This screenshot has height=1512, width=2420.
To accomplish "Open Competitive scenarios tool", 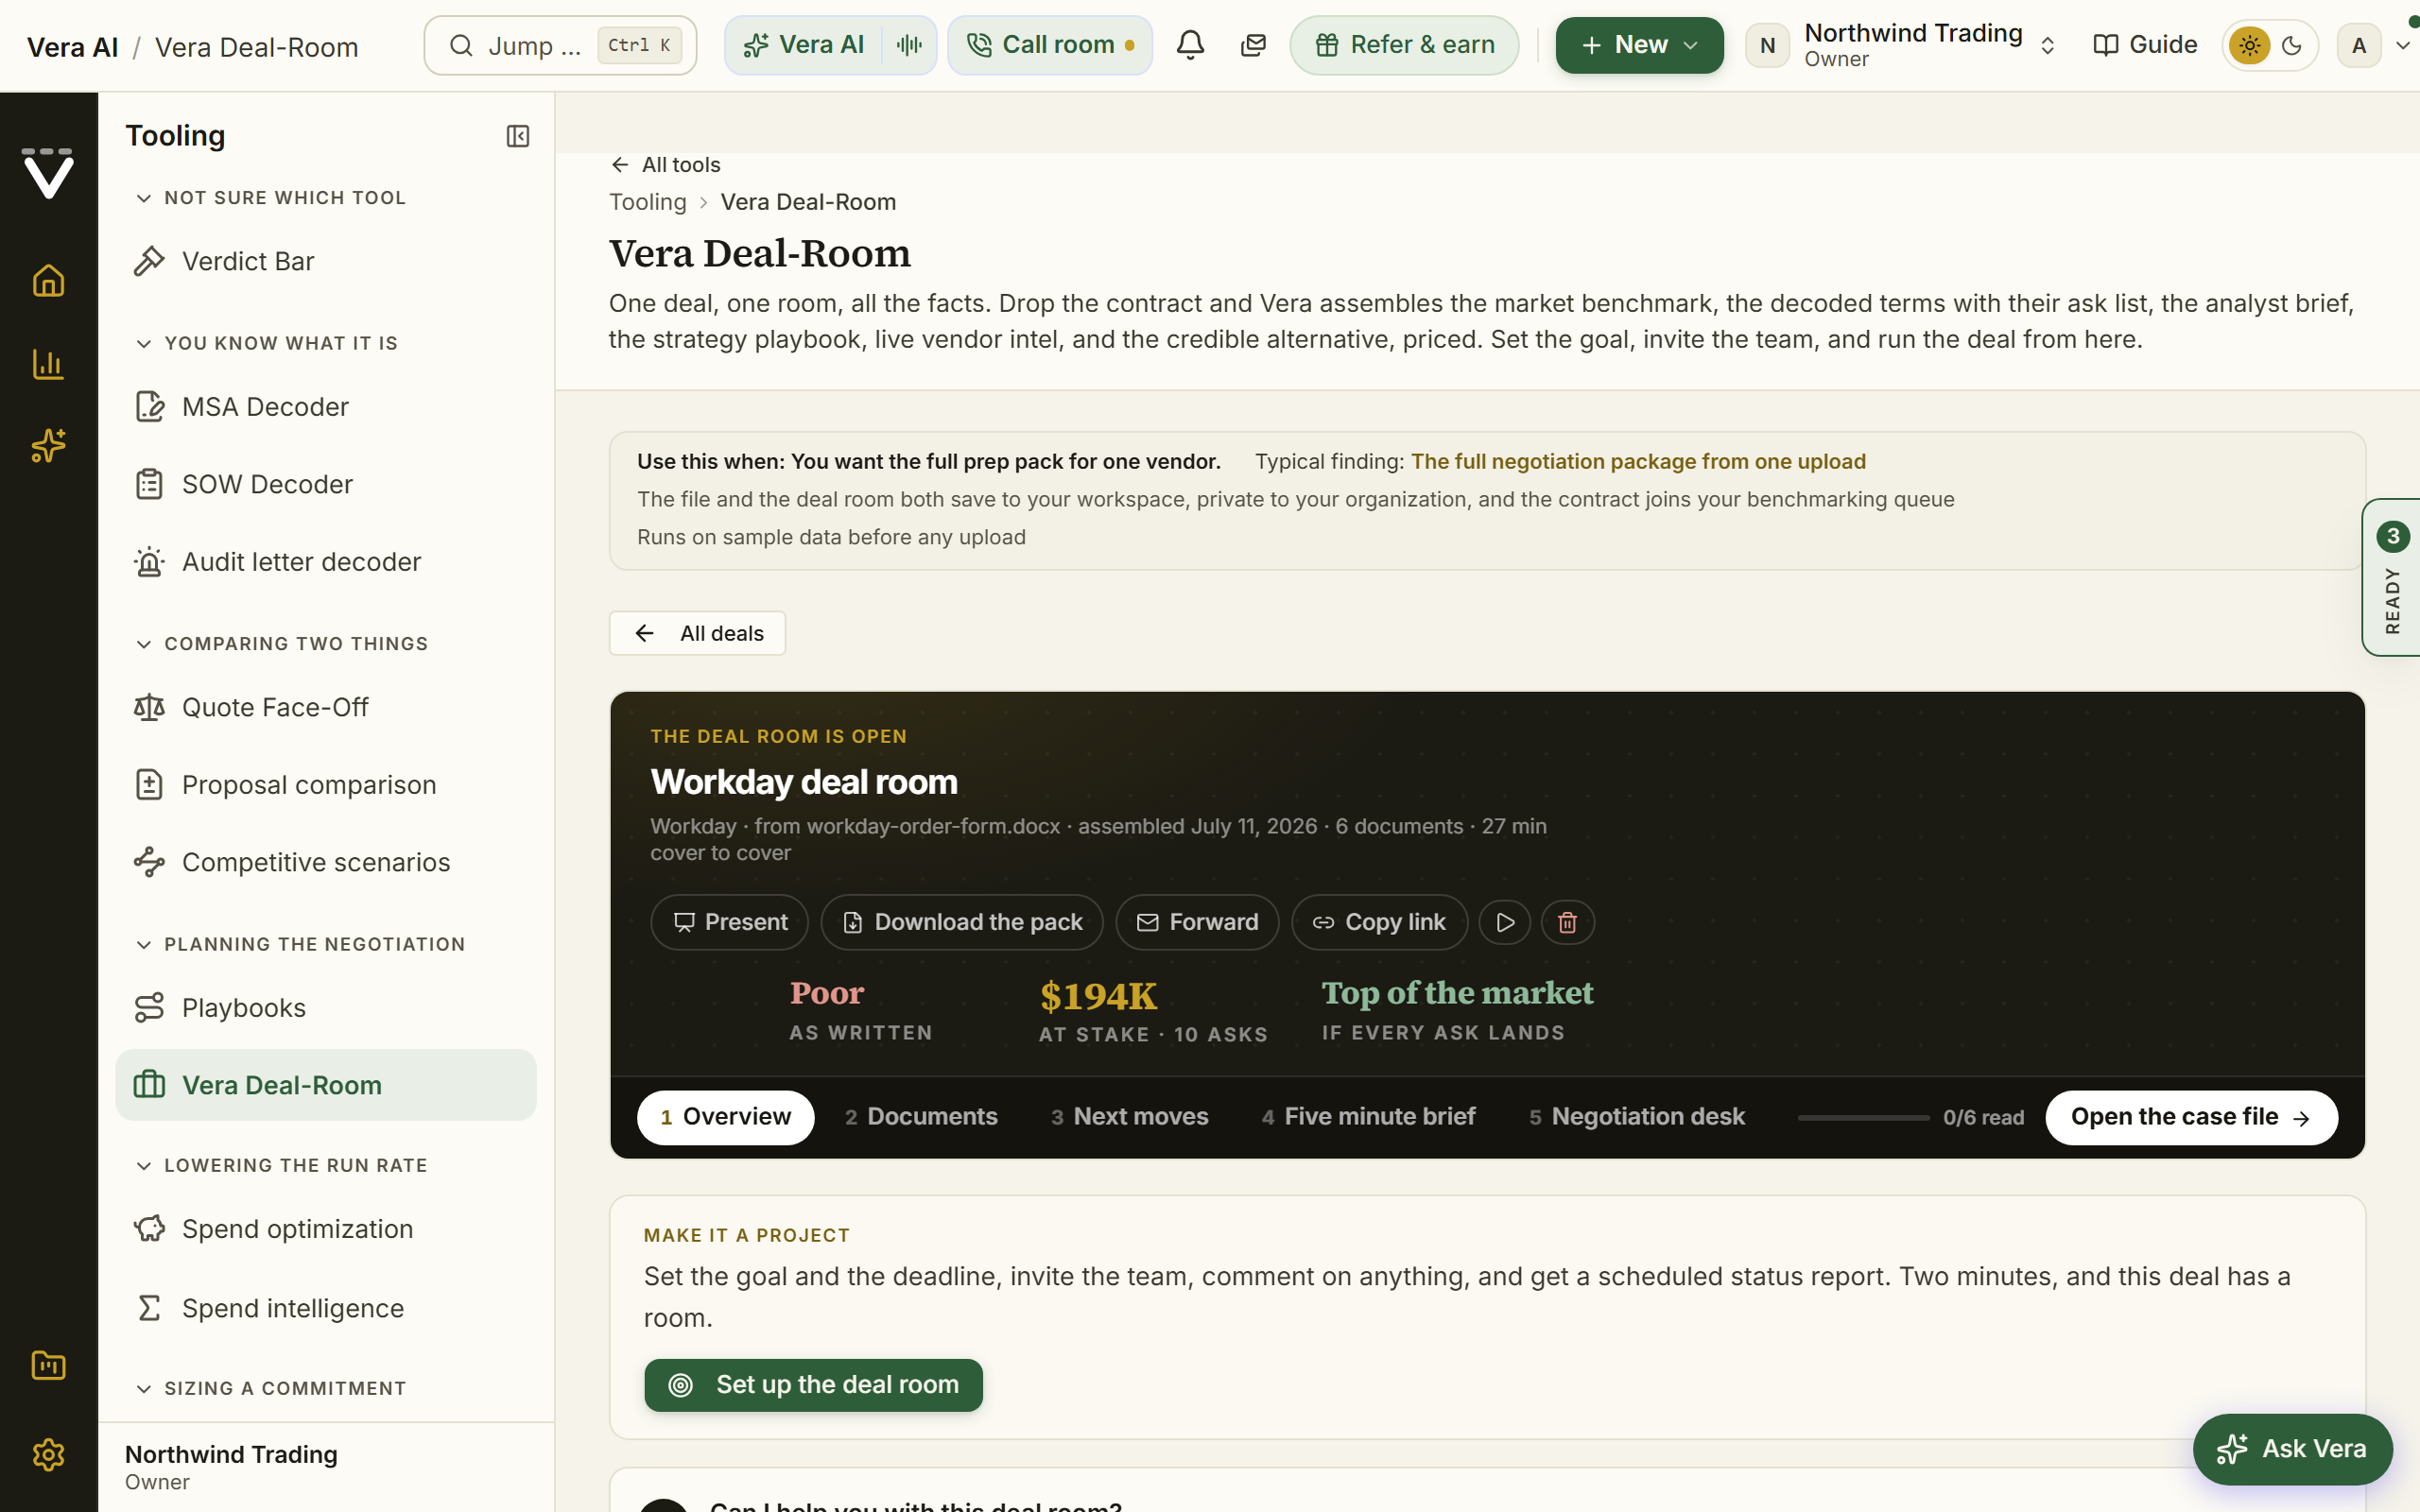I will [x=326, y=862].
